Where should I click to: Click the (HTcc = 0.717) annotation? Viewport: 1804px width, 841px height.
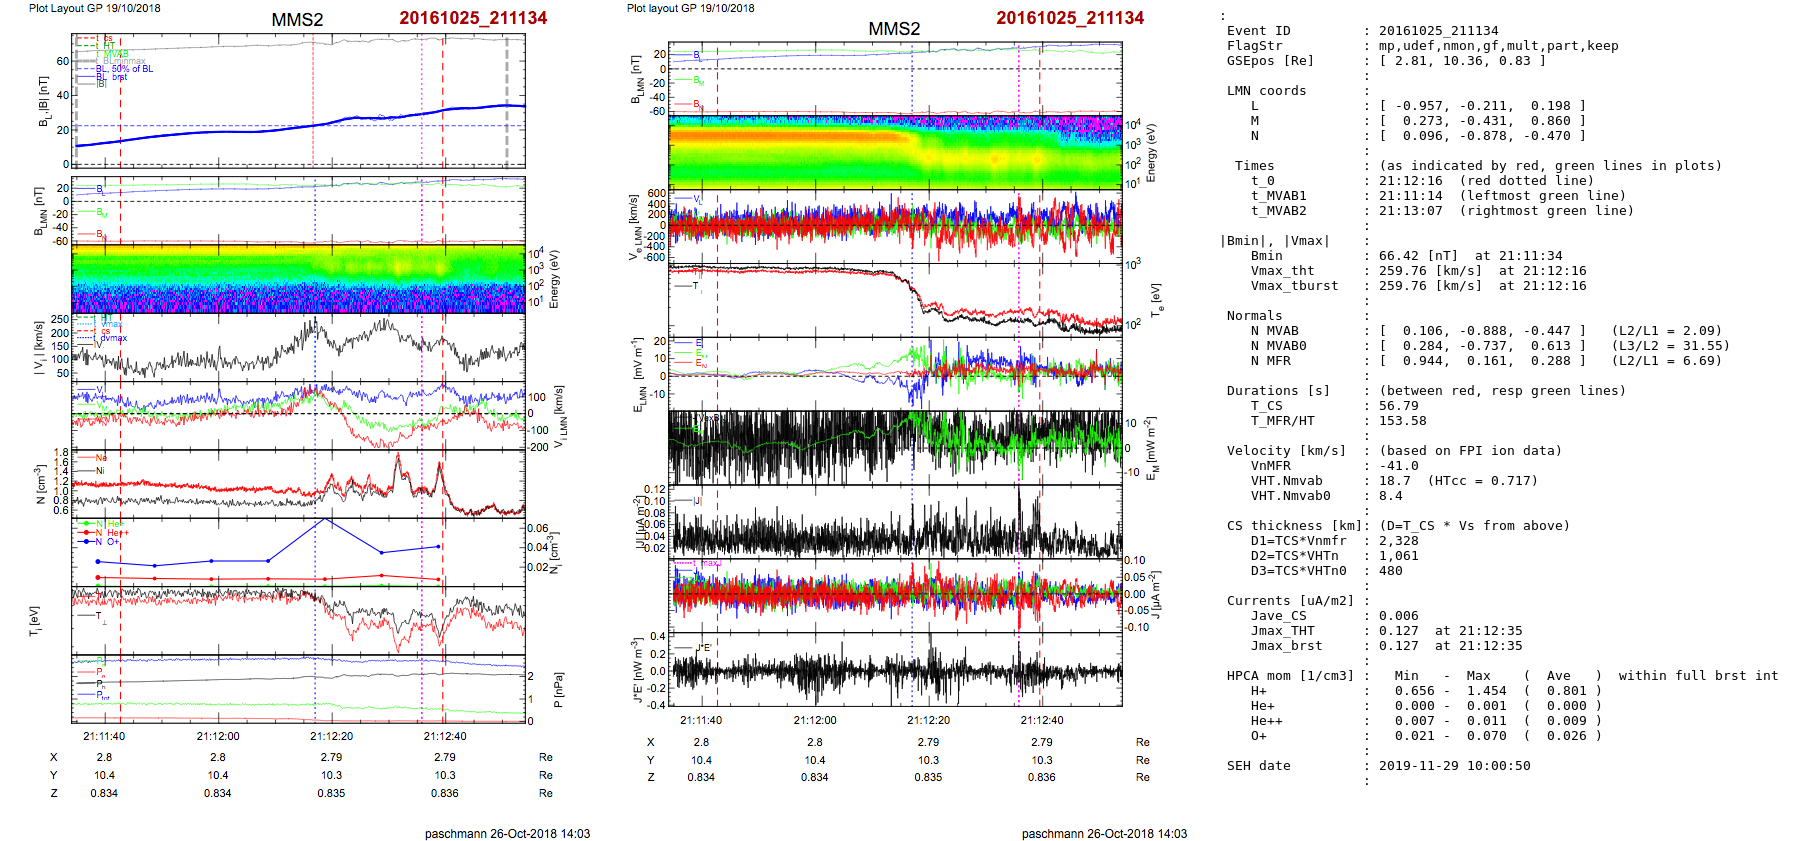point(1482,481)
